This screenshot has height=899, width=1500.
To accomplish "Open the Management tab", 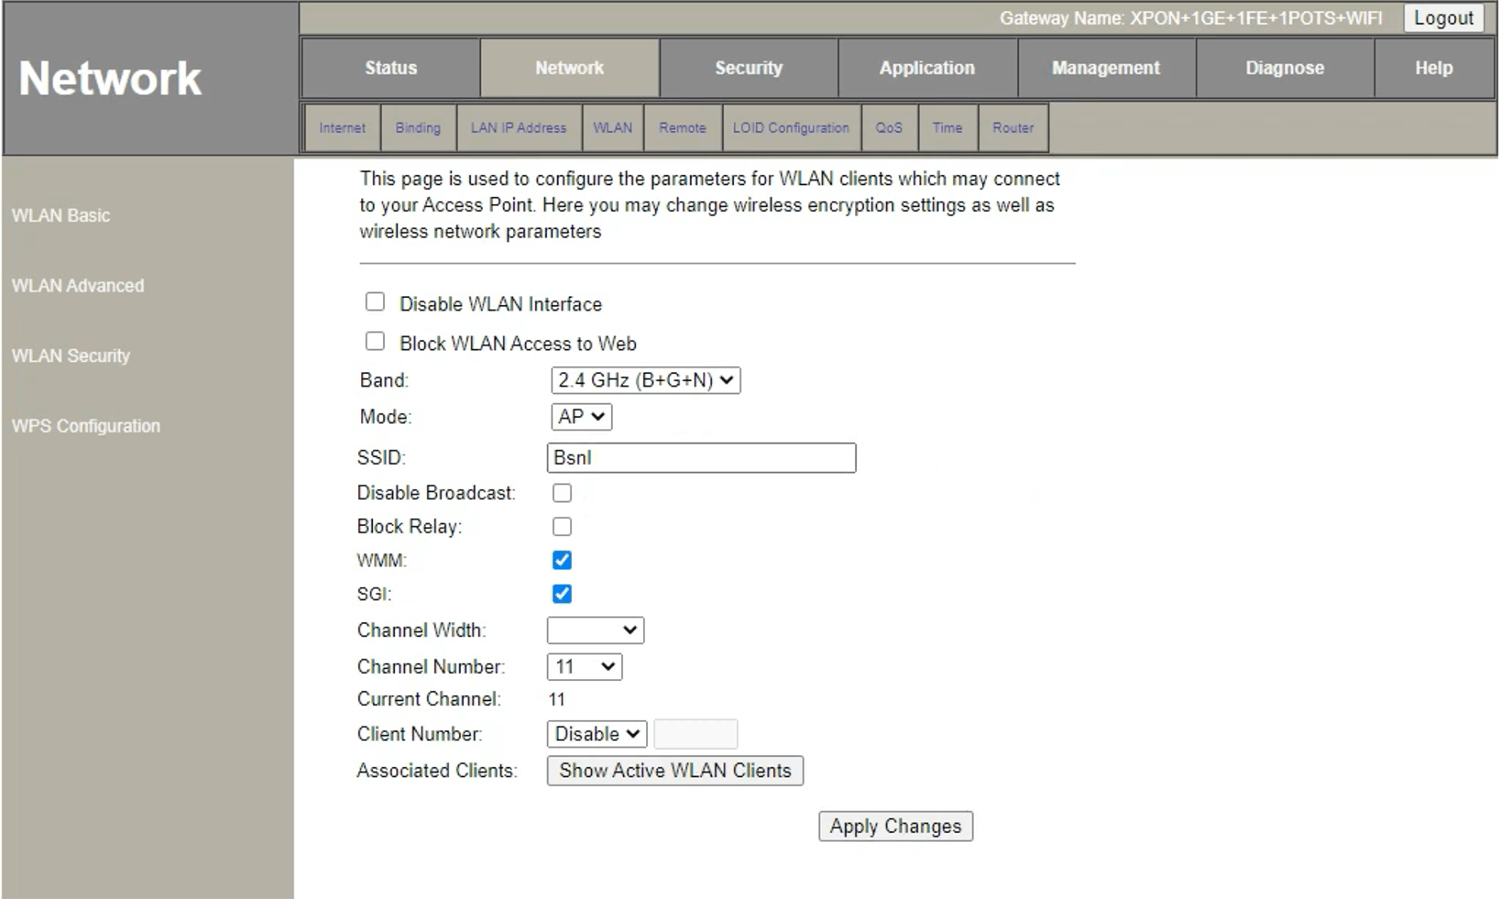I will point(1105,68).
